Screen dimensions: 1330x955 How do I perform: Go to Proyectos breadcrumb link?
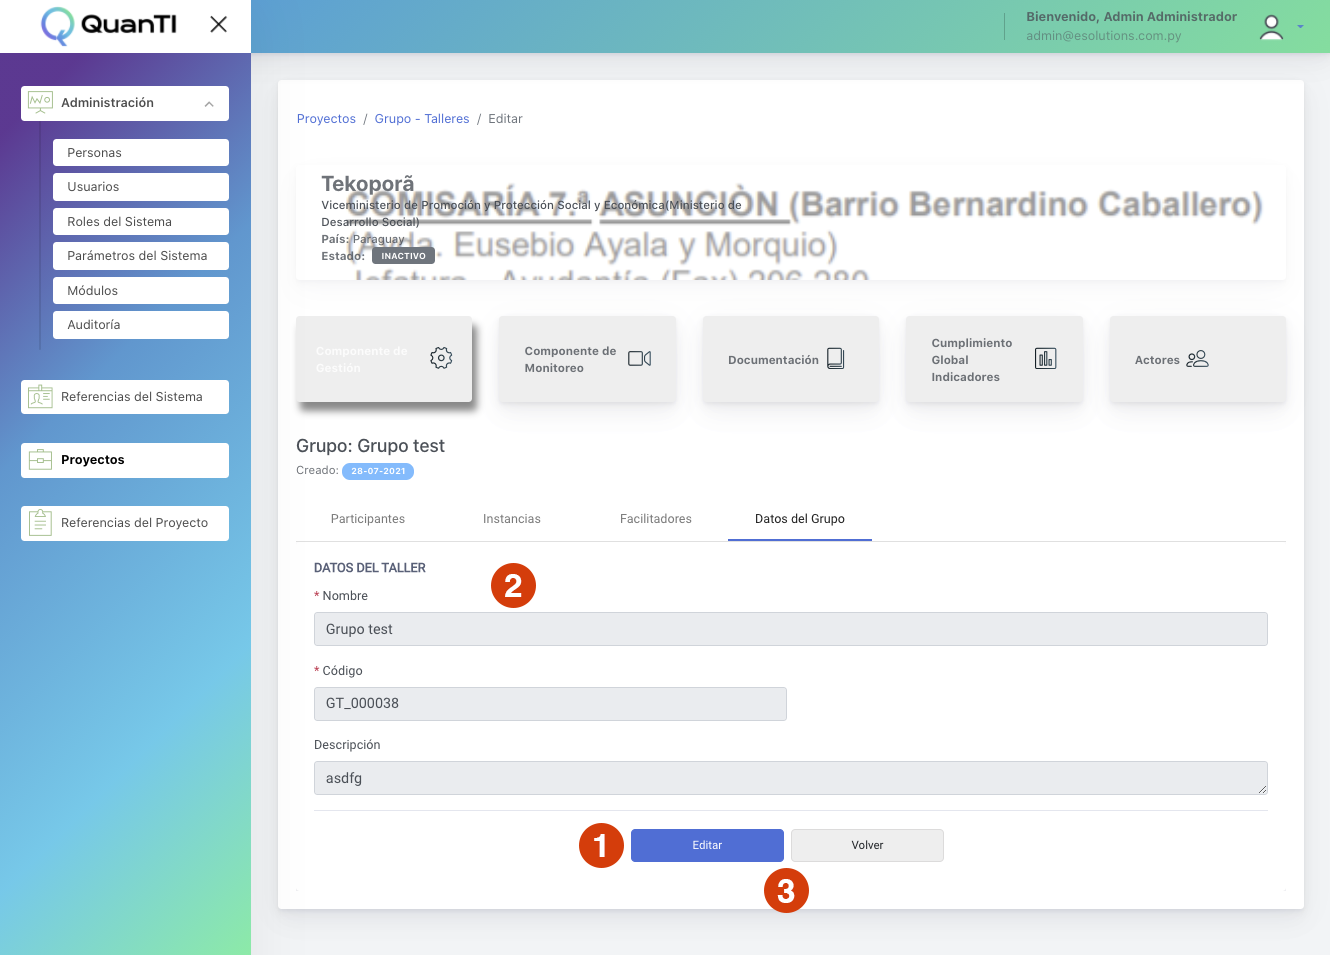[x=326, y=119]
